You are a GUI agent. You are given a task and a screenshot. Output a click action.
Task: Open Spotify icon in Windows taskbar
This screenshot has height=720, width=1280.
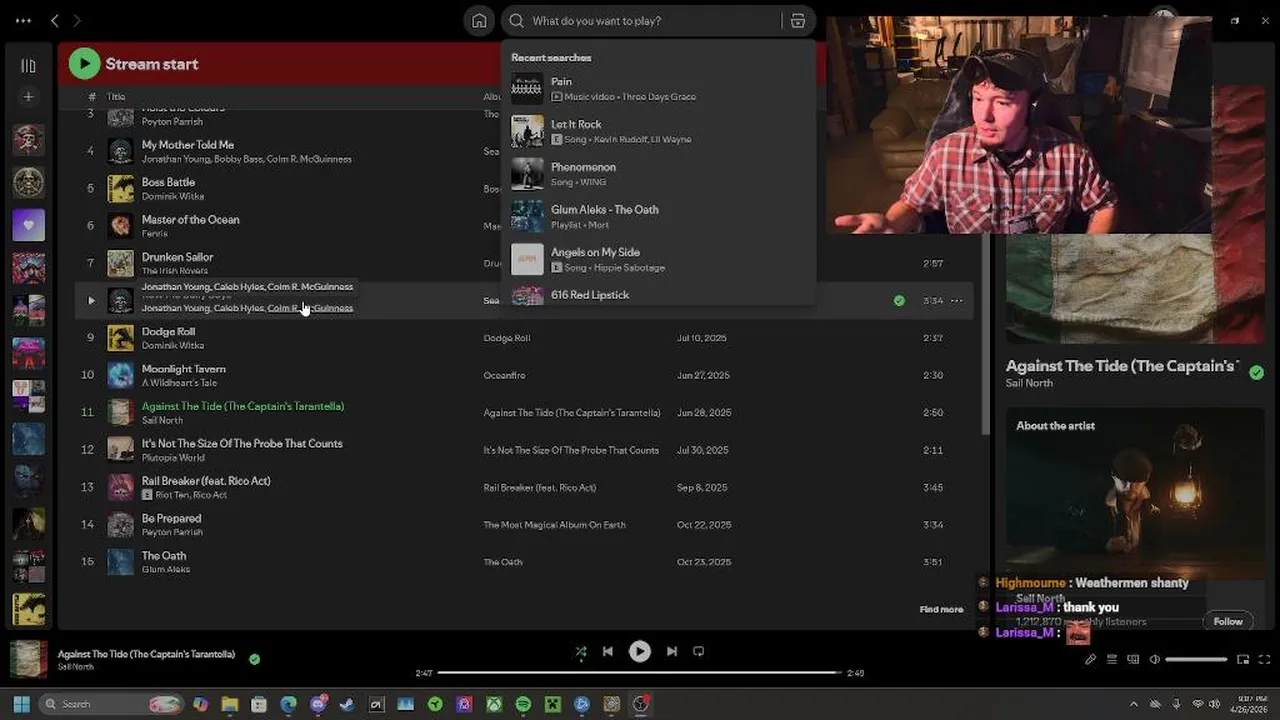pyautogui.click(x=523, y=705)
